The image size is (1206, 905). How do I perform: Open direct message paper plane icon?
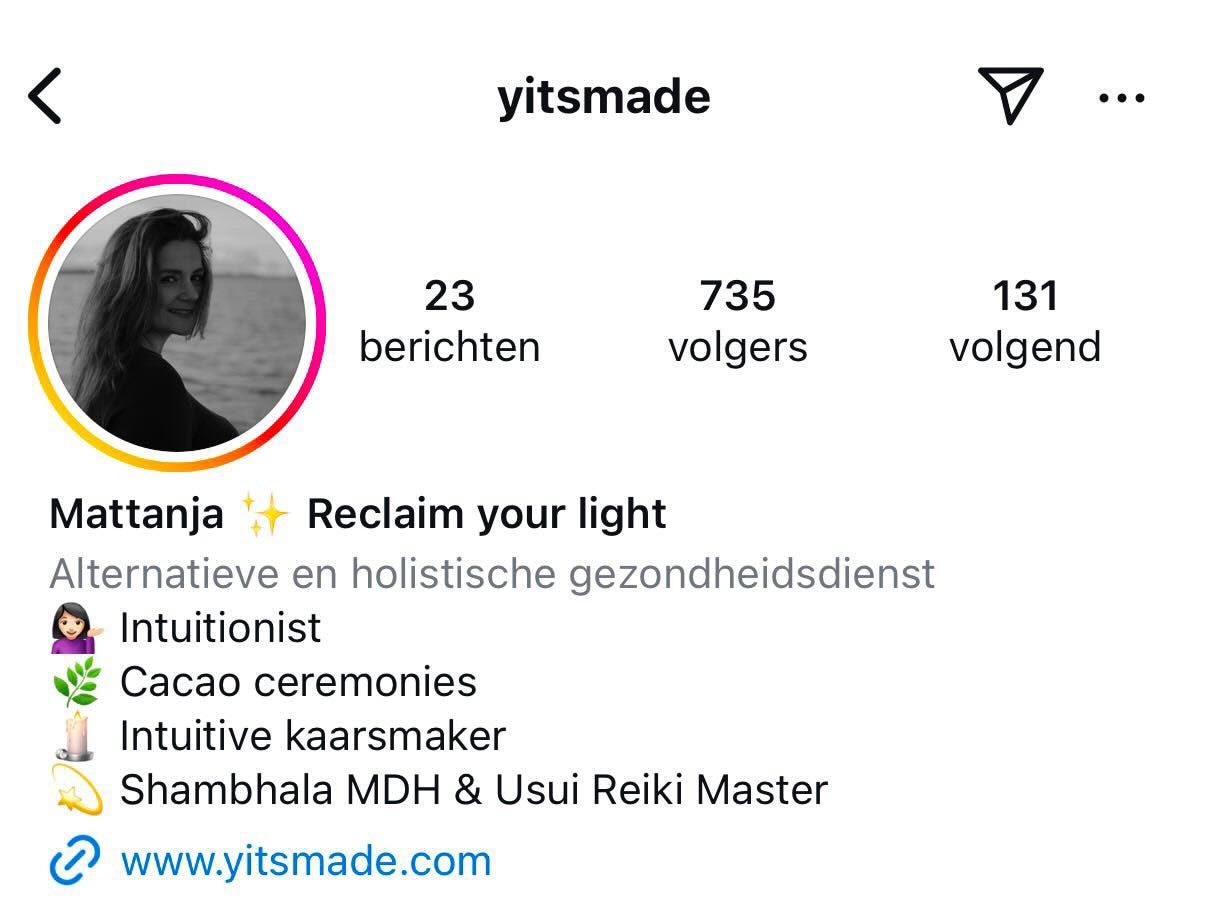click(1010, 95)
